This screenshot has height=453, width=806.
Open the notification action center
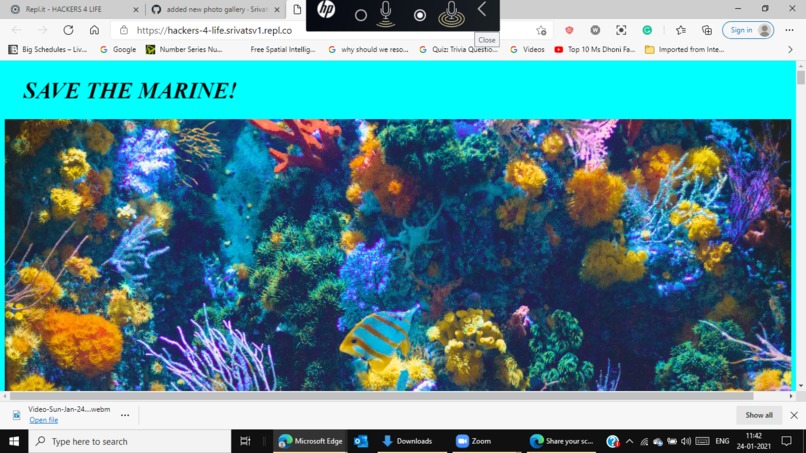786,441
